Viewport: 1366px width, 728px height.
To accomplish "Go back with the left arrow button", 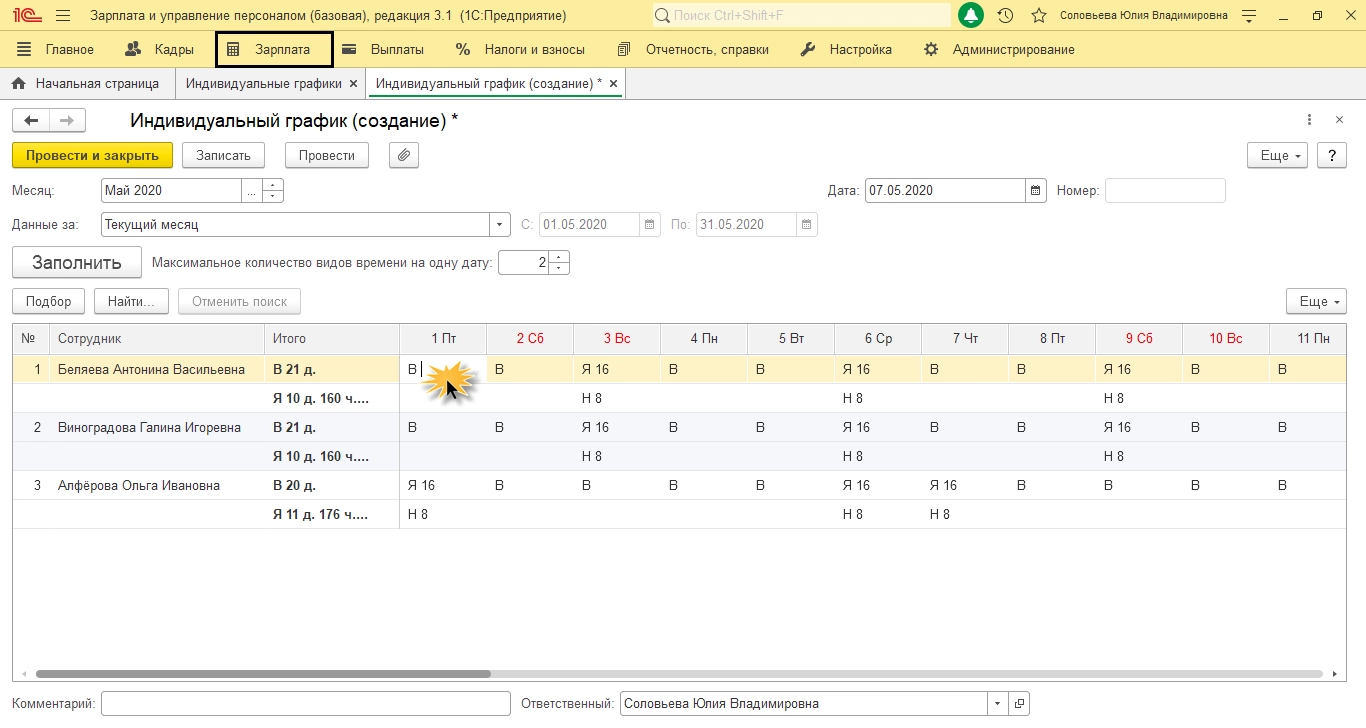I will [x=31, y=121].
